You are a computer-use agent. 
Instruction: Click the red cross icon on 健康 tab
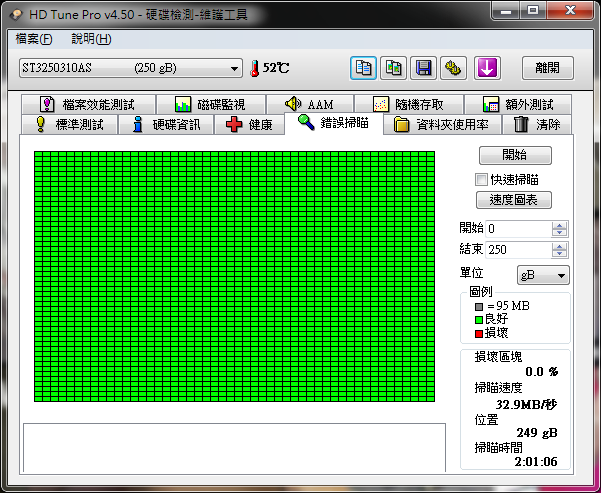click(234, 125)
